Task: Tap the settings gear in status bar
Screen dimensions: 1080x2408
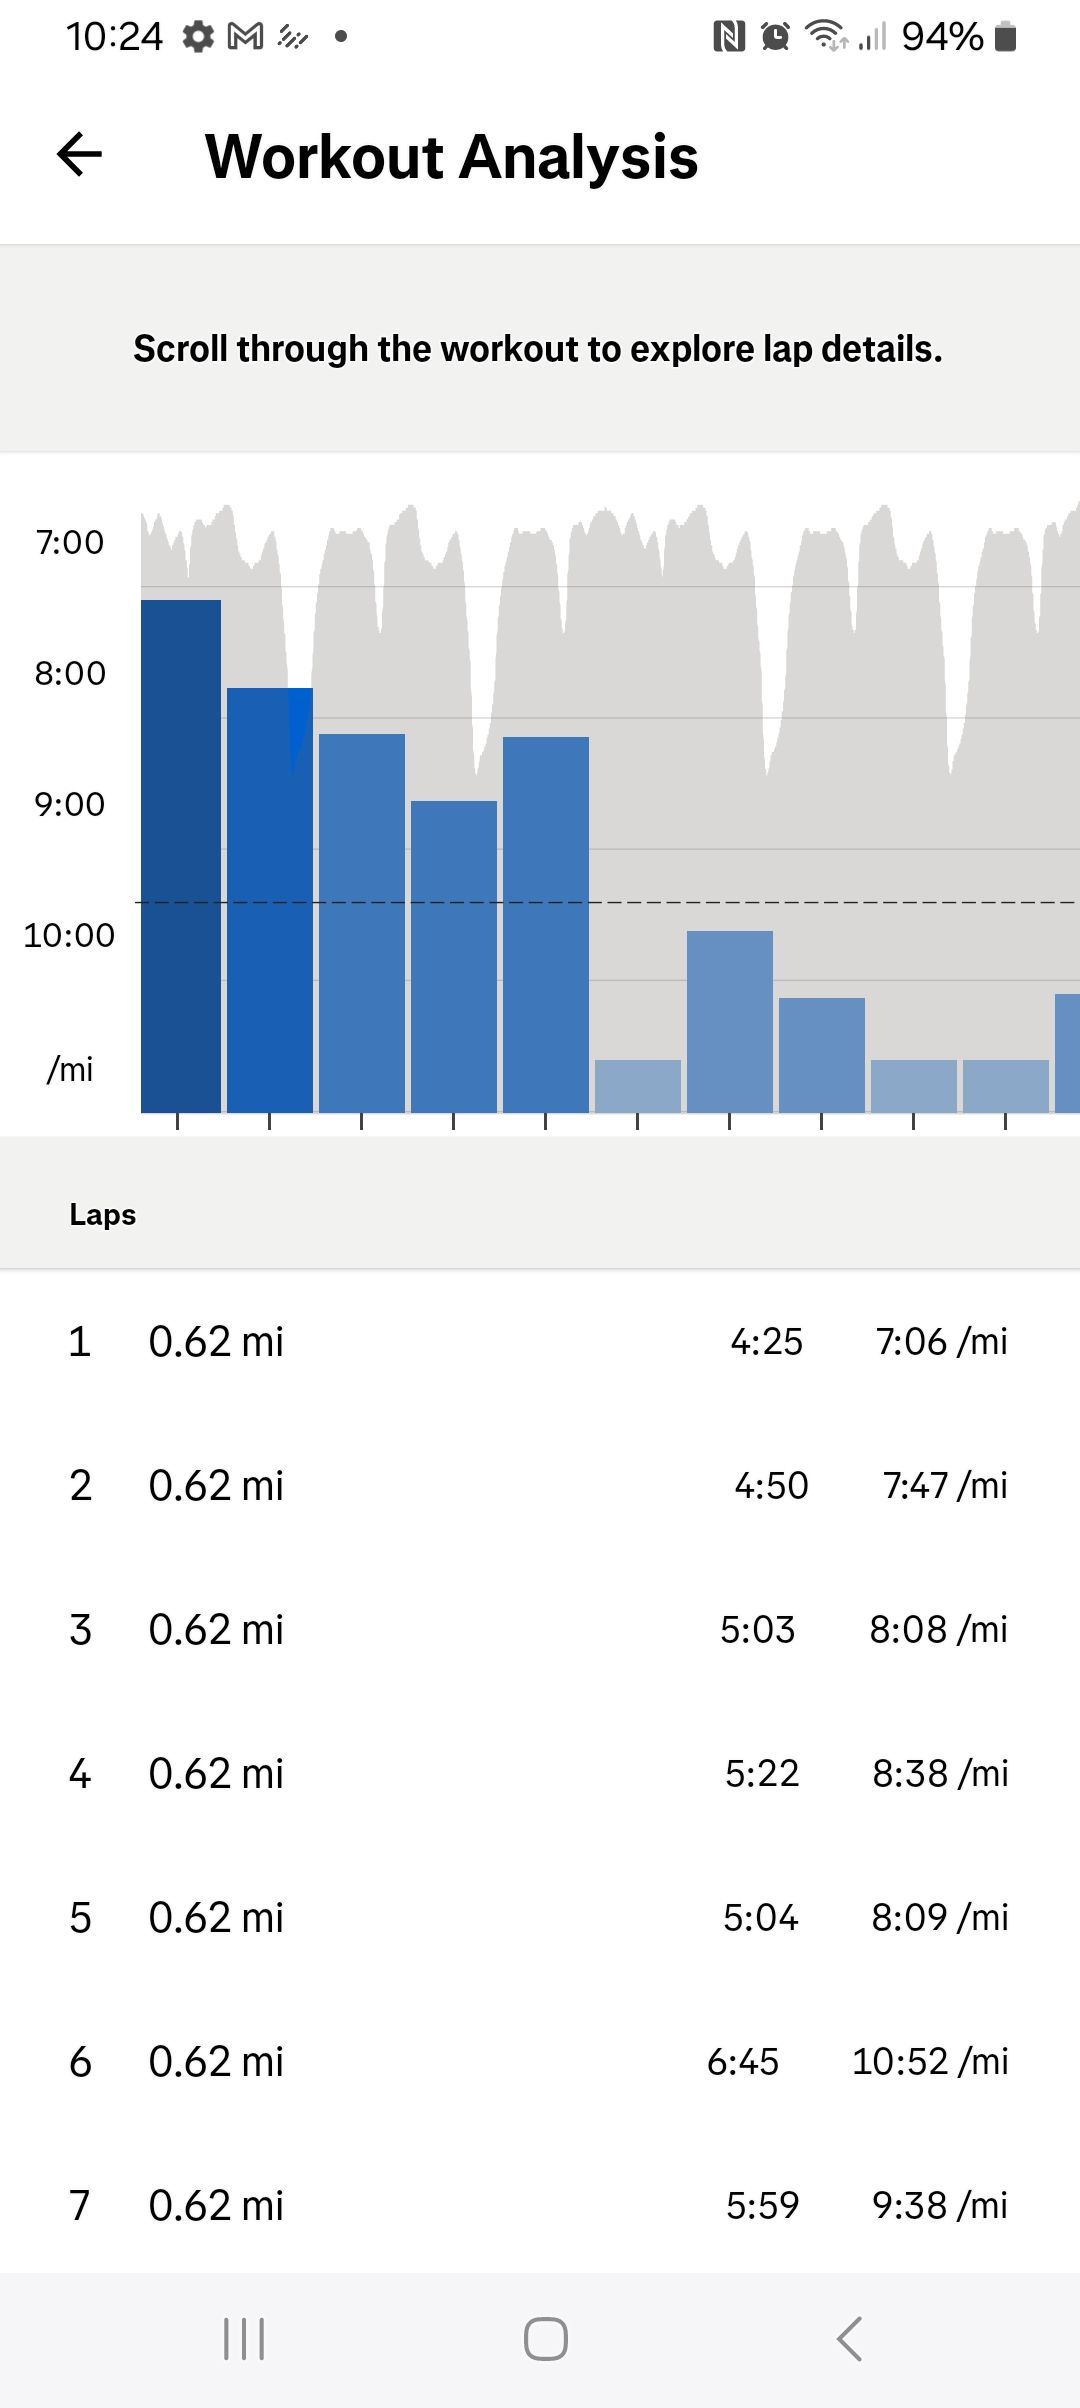Action: pos(198,37)
